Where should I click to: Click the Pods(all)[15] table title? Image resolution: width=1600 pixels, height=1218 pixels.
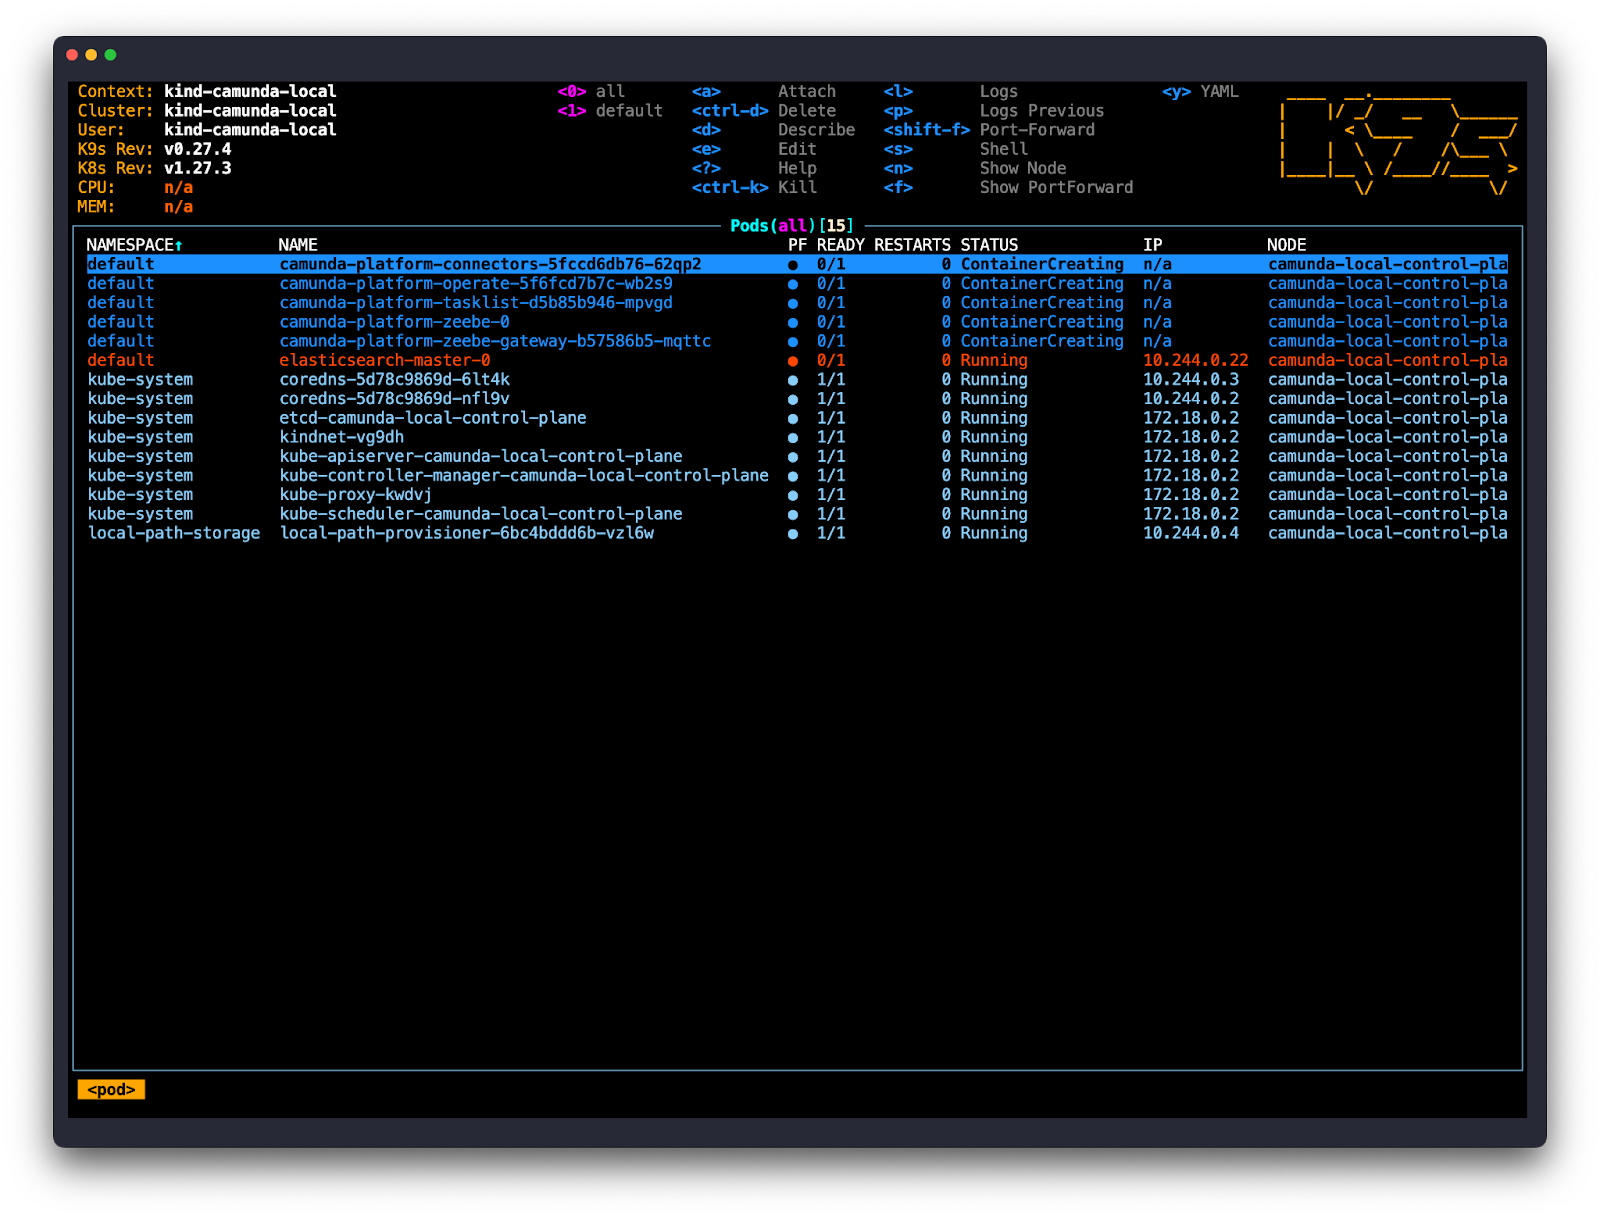pos(792,226)
